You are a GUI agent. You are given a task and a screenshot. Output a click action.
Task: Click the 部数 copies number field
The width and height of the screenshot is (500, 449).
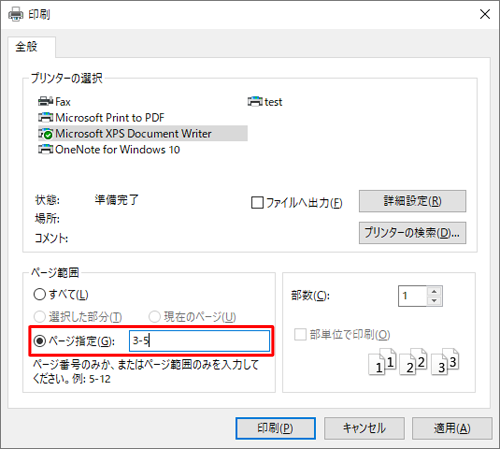(x=413, y=296)
